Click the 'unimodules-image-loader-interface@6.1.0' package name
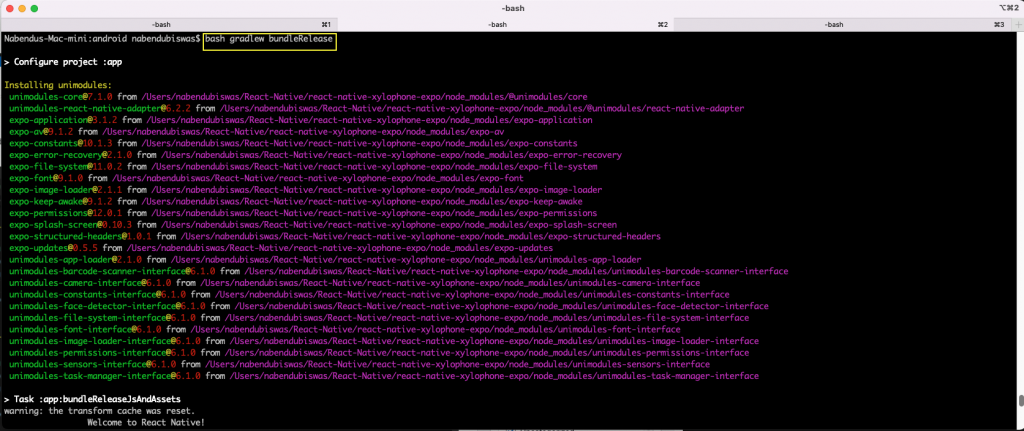Viewport: 1024px width, 431px height. [105, 341]
